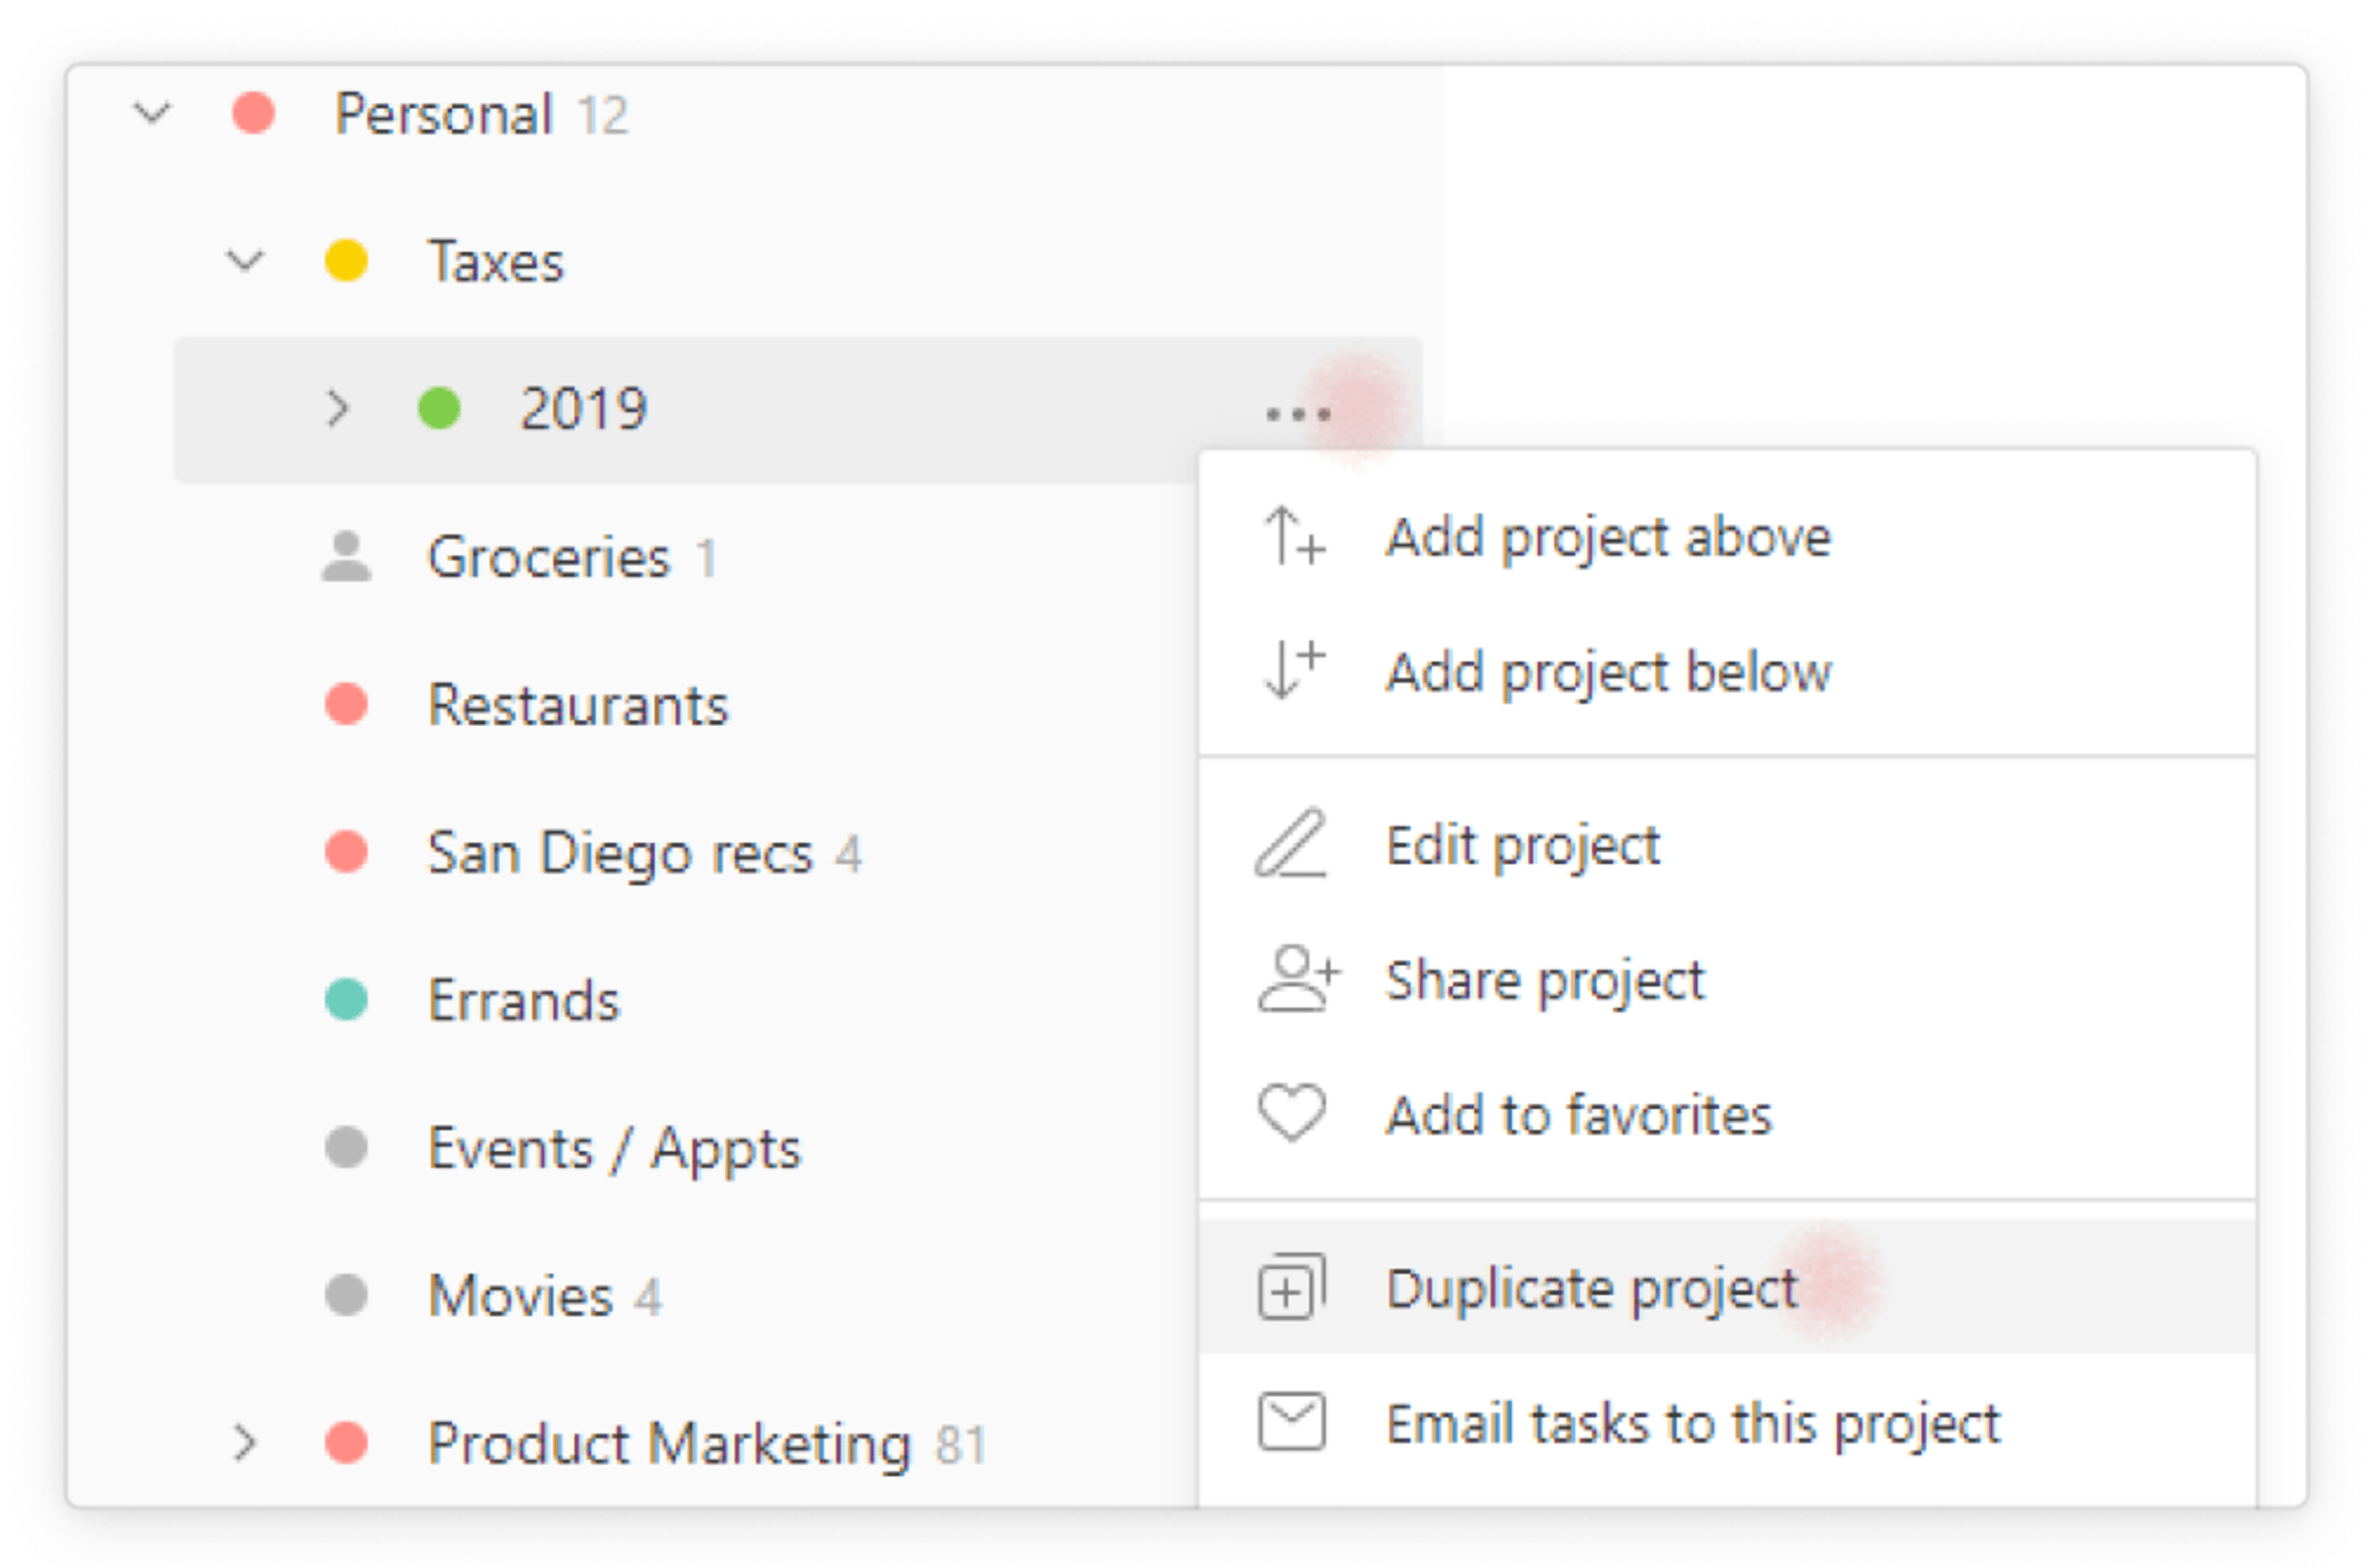Click the envelope Email tasks icon

click(x=1291, y=1421)
